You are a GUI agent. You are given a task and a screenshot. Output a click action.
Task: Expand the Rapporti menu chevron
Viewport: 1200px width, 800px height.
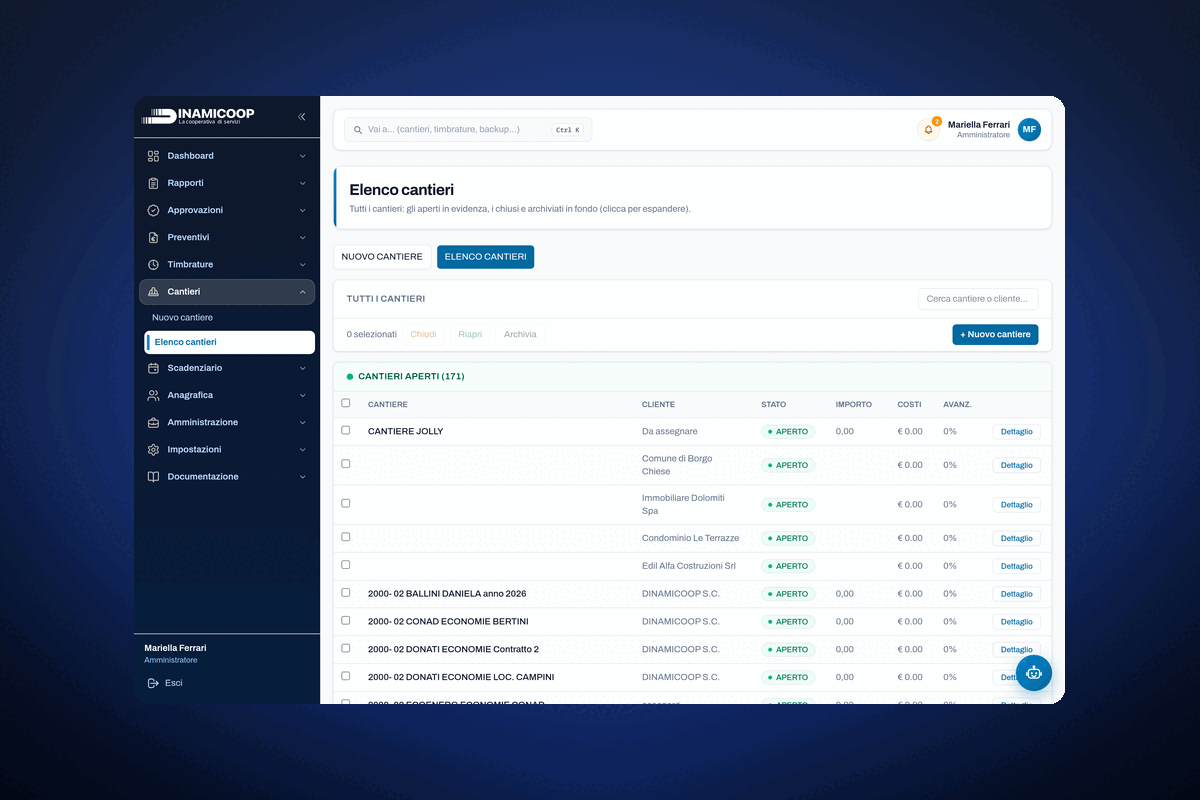[303, 183]
